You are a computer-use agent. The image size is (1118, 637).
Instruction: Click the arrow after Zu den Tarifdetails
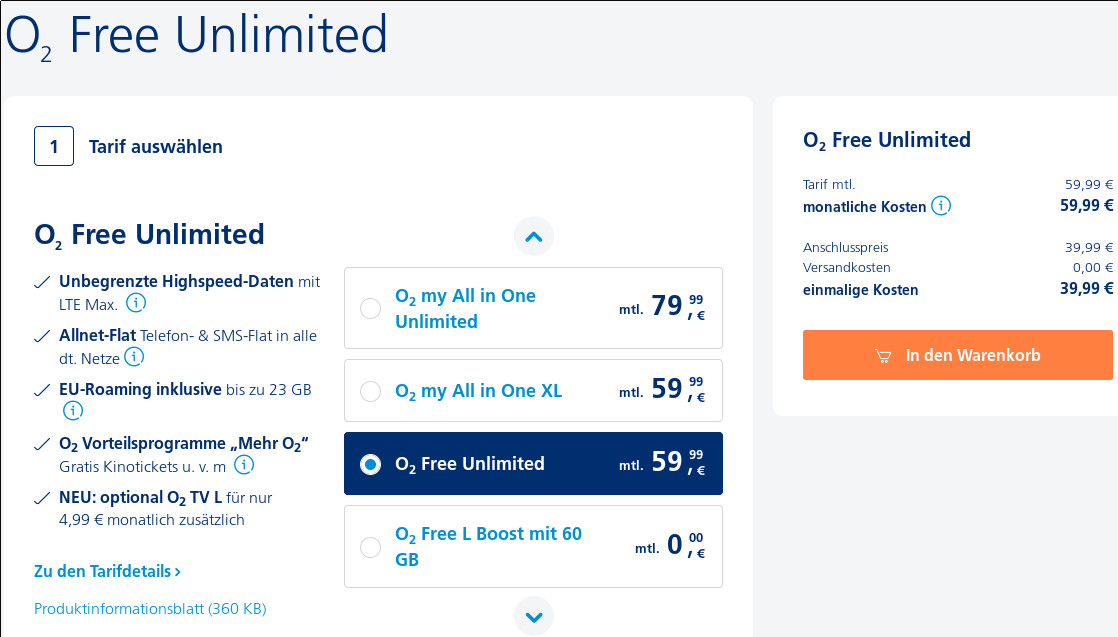(x=177, y=571)
